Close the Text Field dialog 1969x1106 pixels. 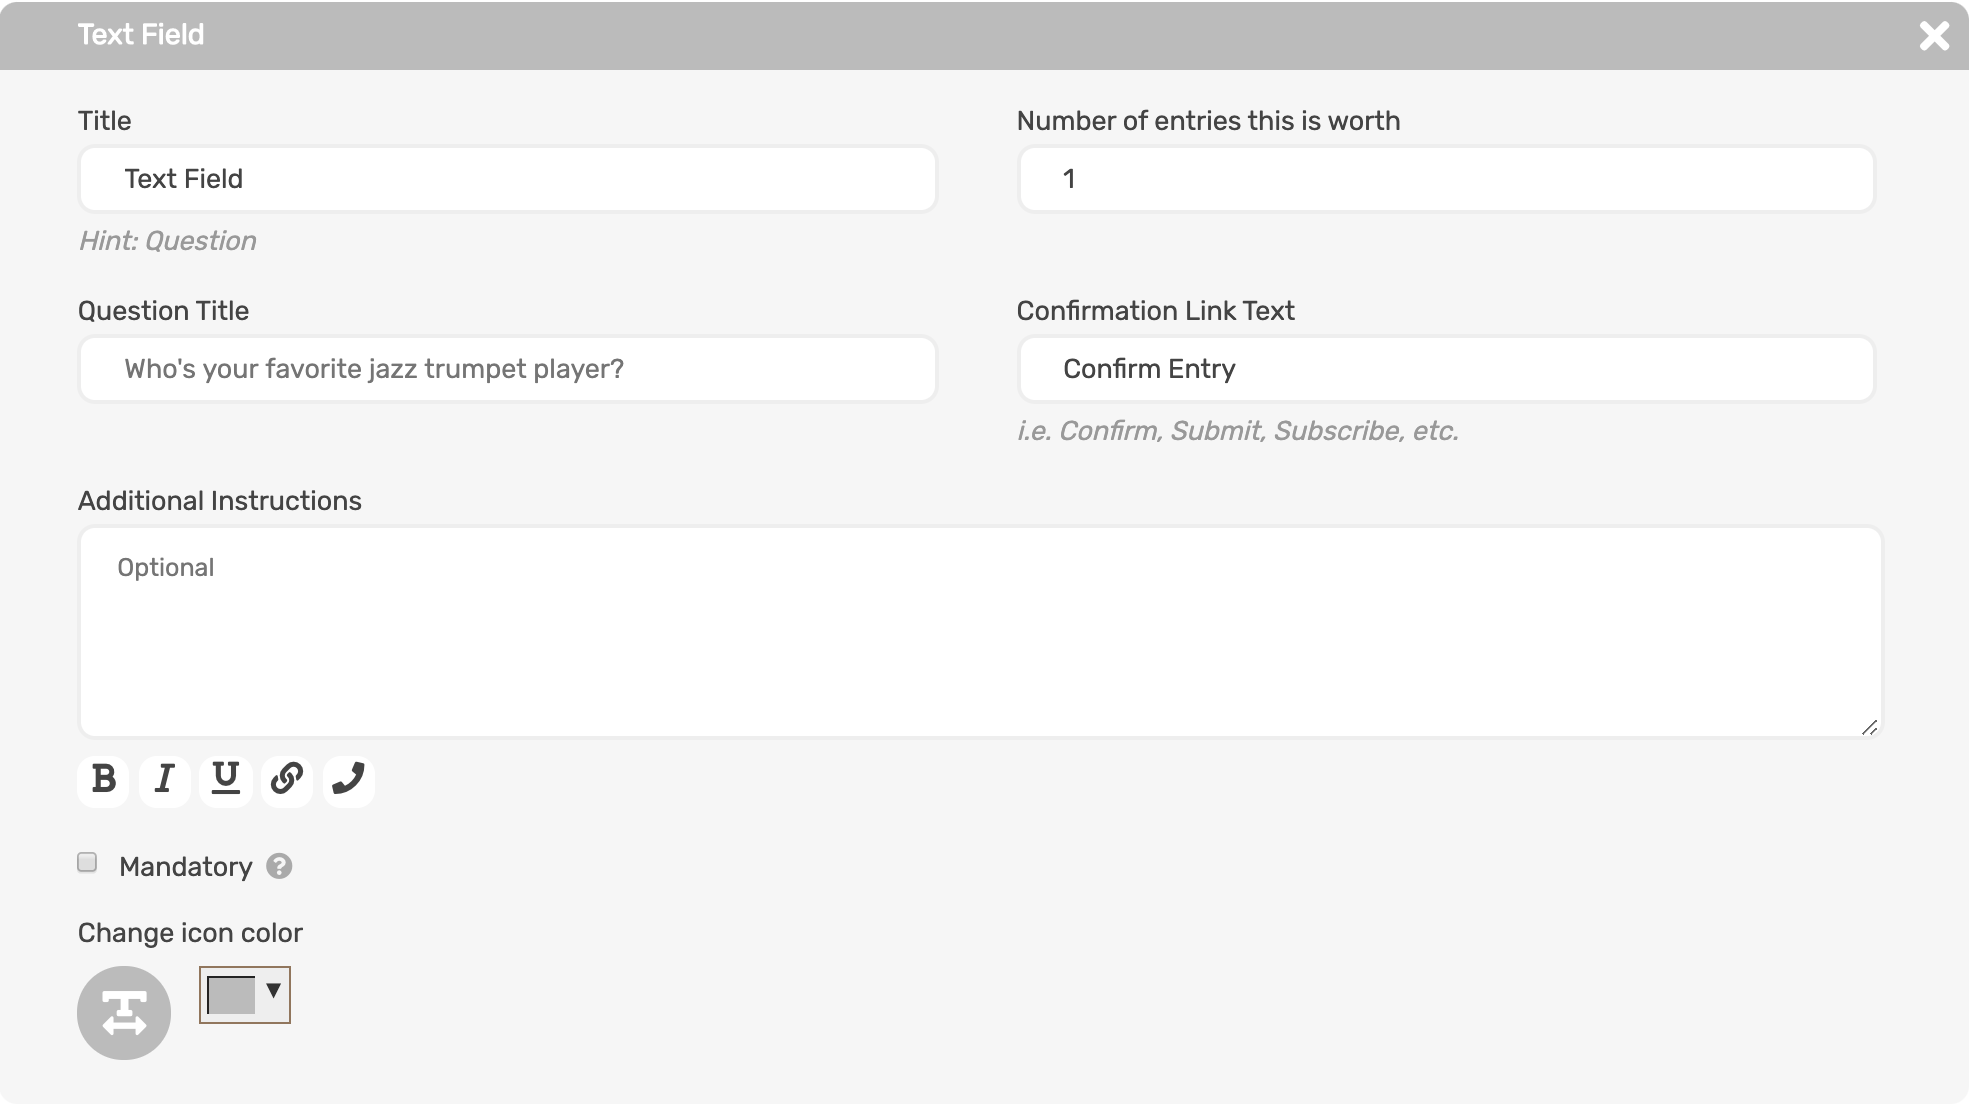pos(1934,36)
